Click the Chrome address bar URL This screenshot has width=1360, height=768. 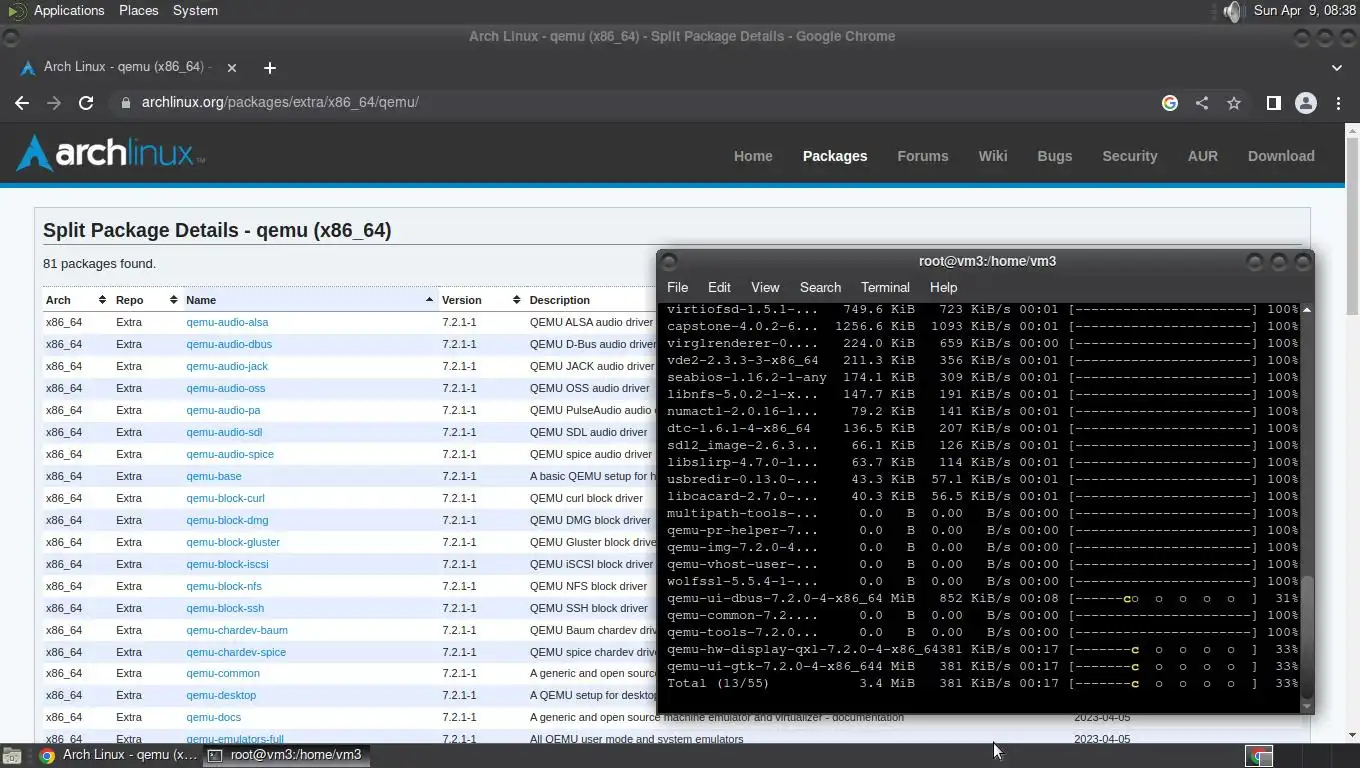click(x=280, y=103)
